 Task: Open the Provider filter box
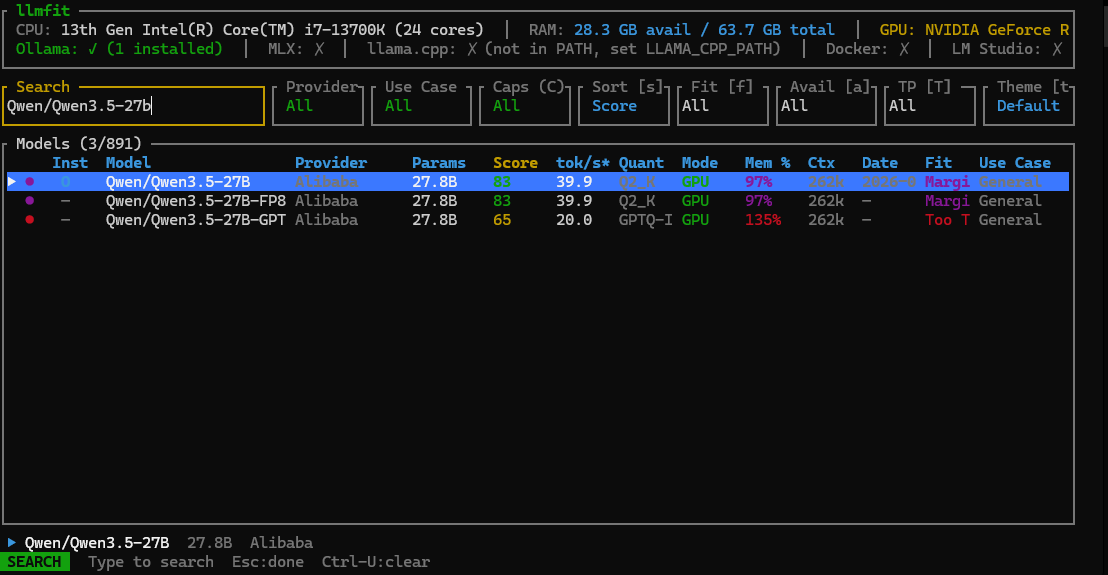318,106
